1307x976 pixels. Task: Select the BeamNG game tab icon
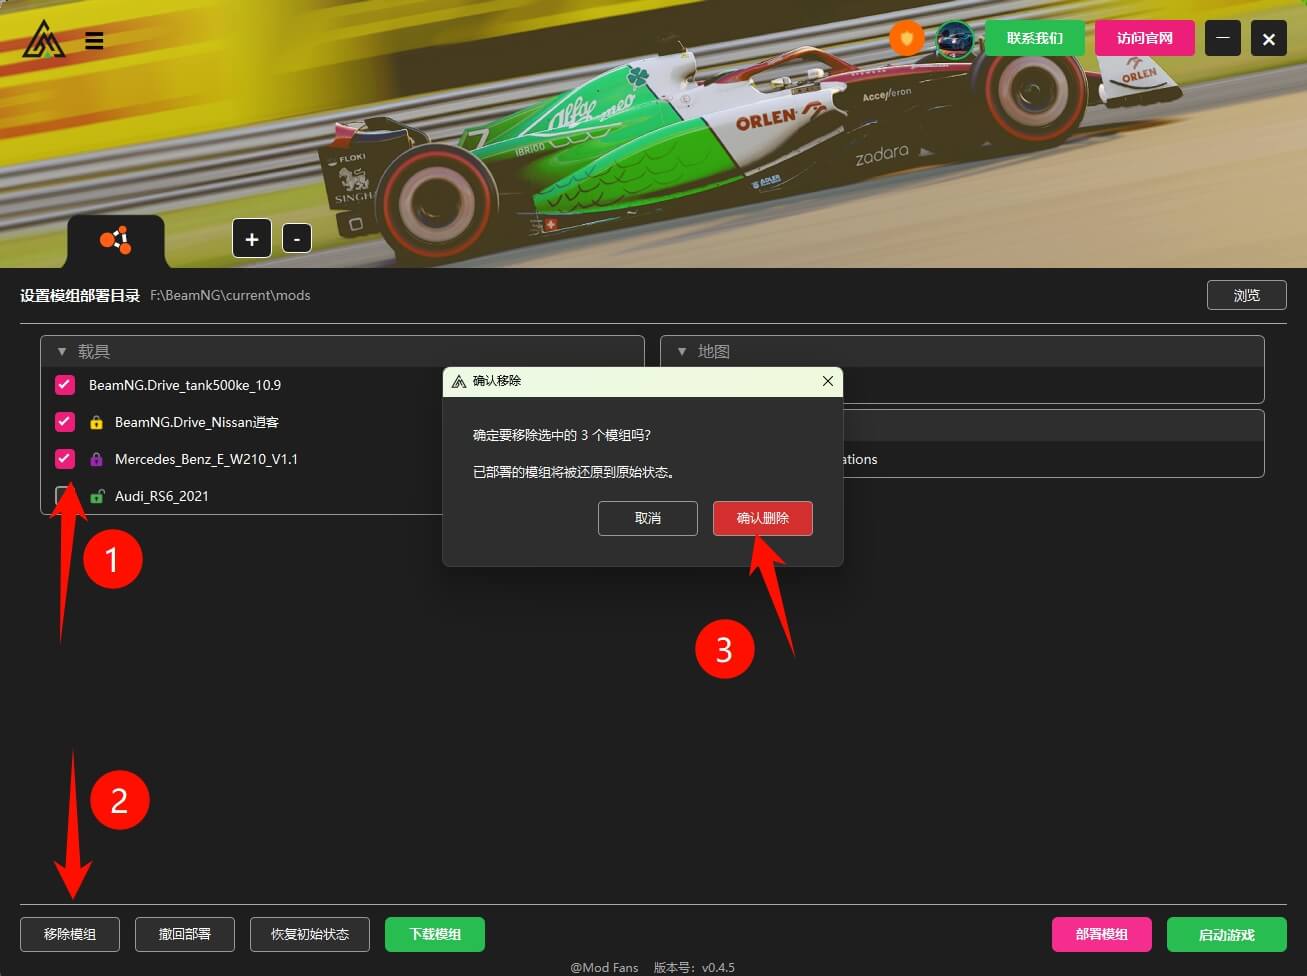pyautogui.click(x=115, y=240)
